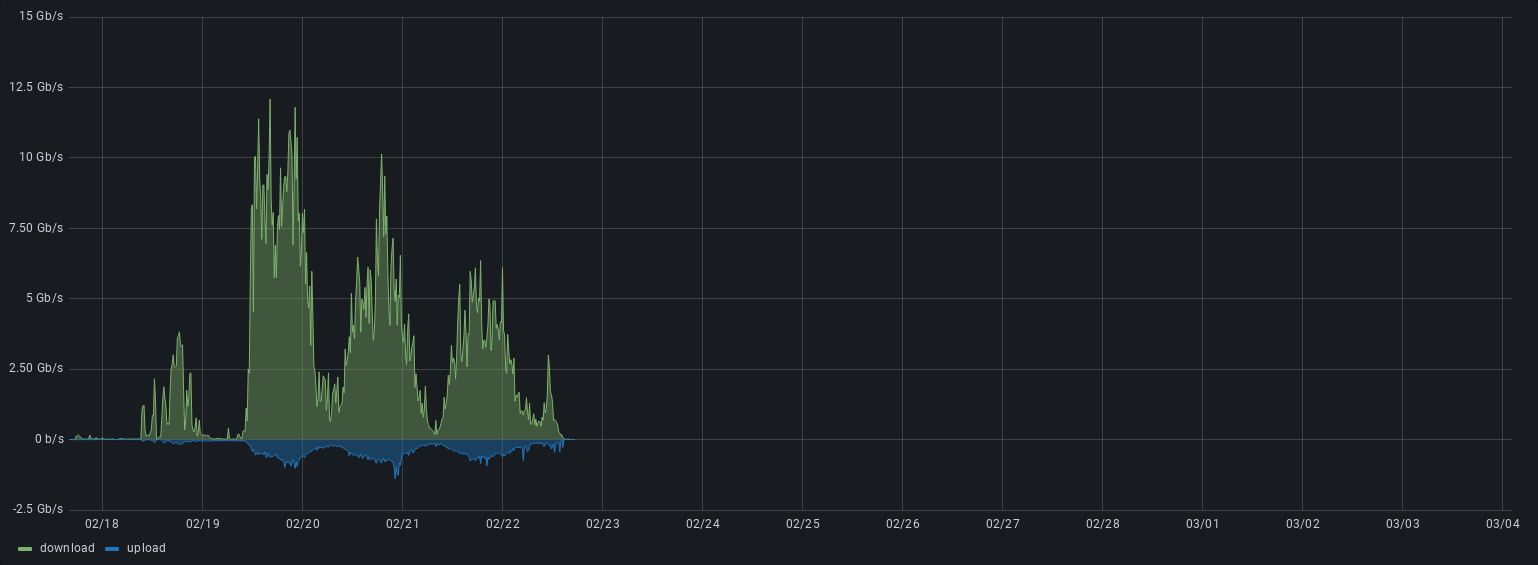
Task: Select the 02/26 date label on x-axis
Action: tap(902, 524)
